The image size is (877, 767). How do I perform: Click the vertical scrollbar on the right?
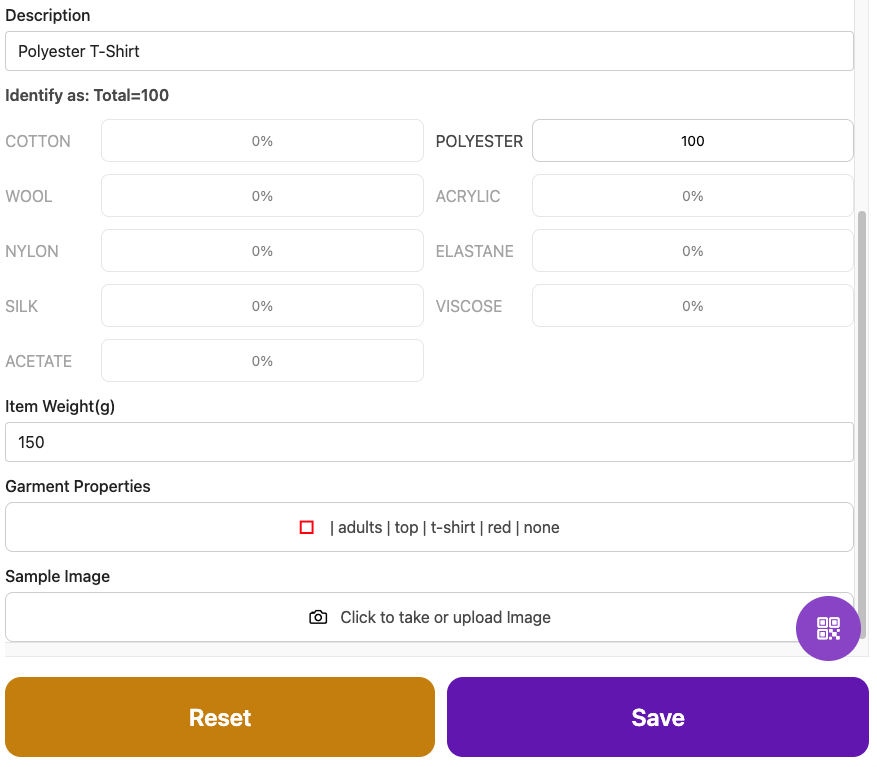pyautogui.click(x=862, y=420)
